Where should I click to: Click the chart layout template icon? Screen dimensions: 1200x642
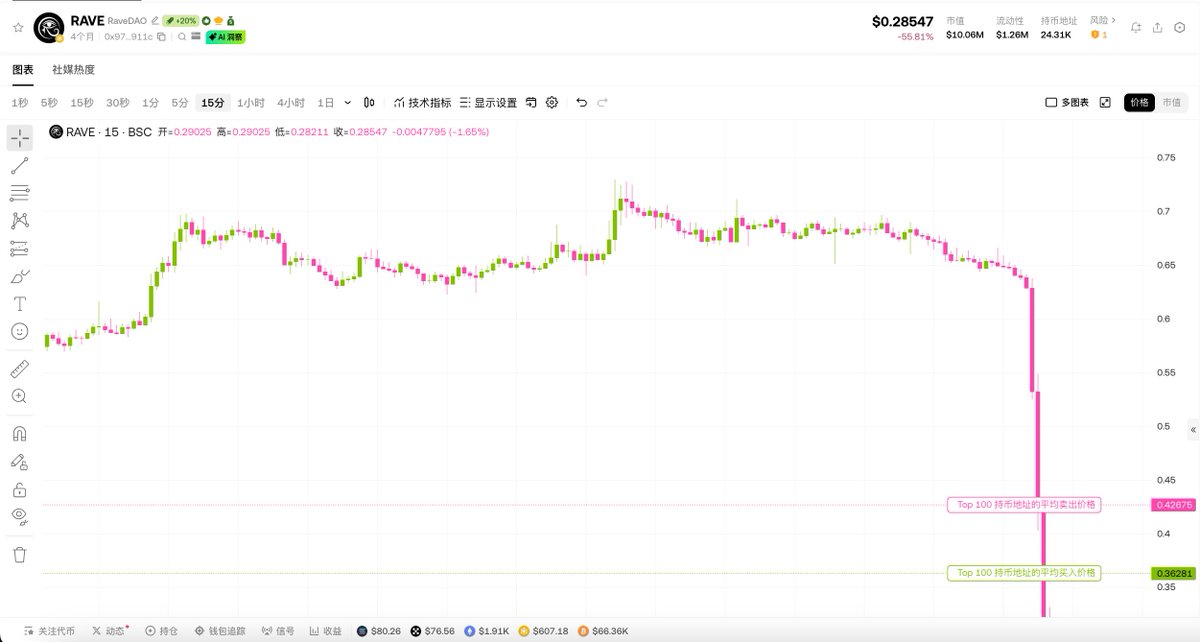[532, 102]
